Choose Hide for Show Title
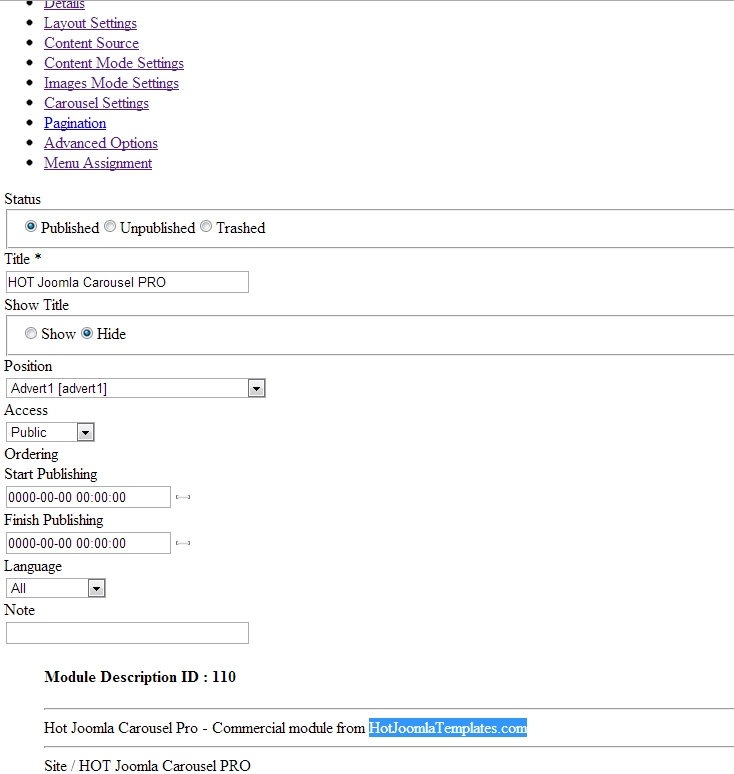 tap(87, 333)
